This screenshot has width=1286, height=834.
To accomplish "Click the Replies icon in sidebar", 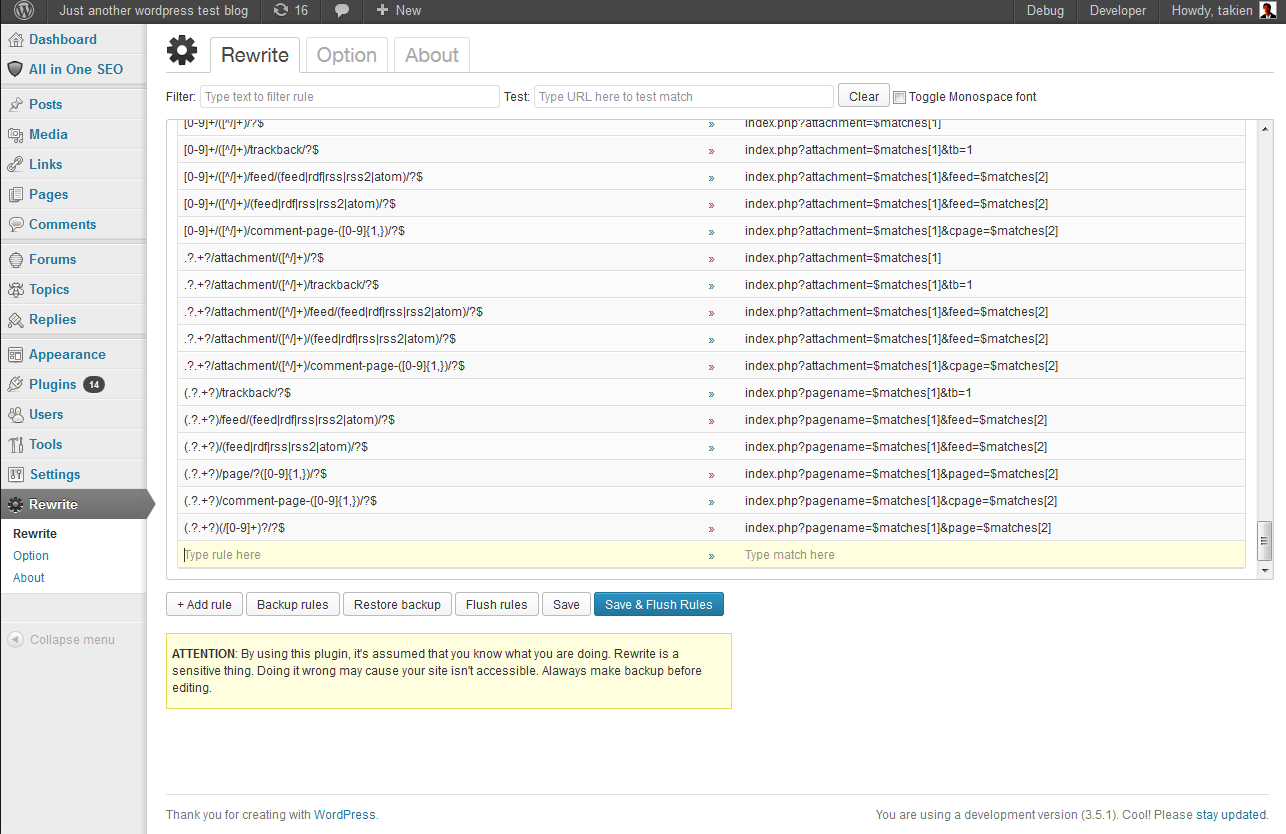I will [x=15, y=320].
